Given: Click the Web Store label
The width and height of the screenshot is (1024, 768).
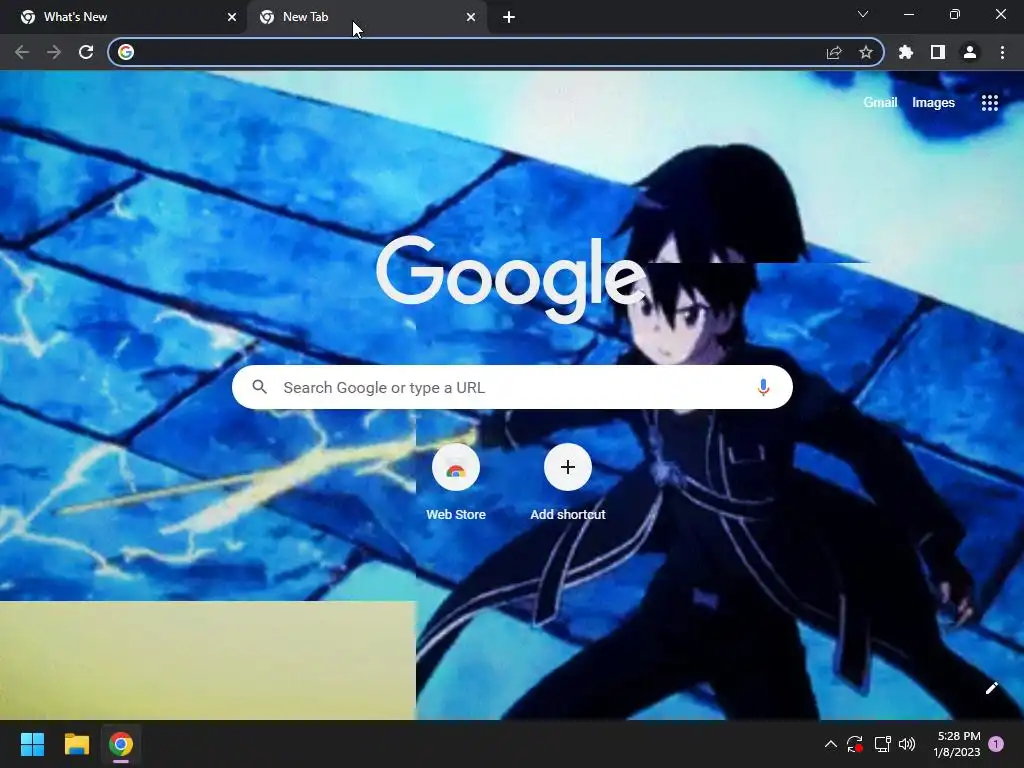Looking at the screenshot, I should (456, 515).
